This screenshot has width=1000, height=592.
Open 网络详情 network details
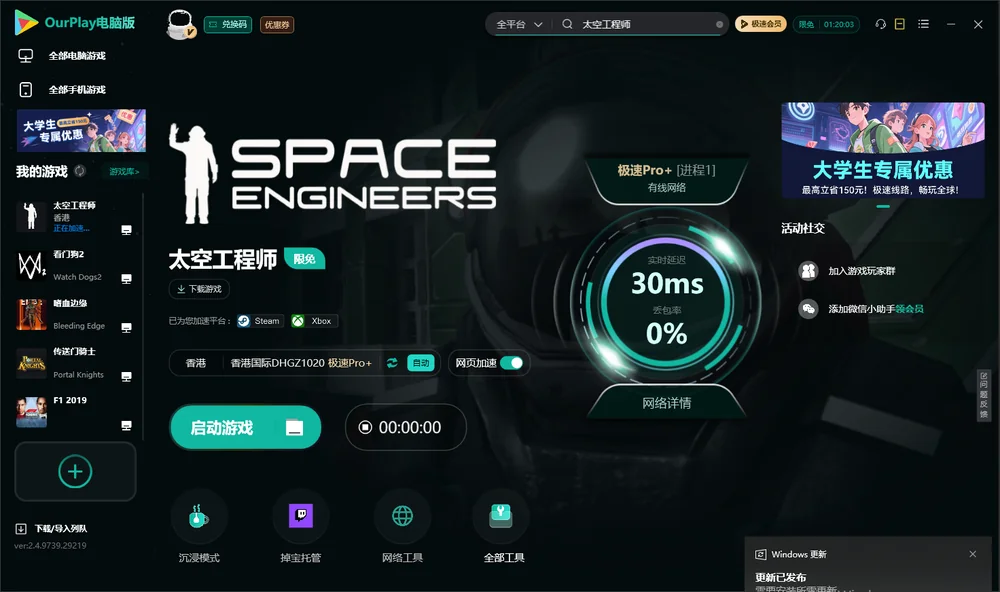(x=666, y=403)
